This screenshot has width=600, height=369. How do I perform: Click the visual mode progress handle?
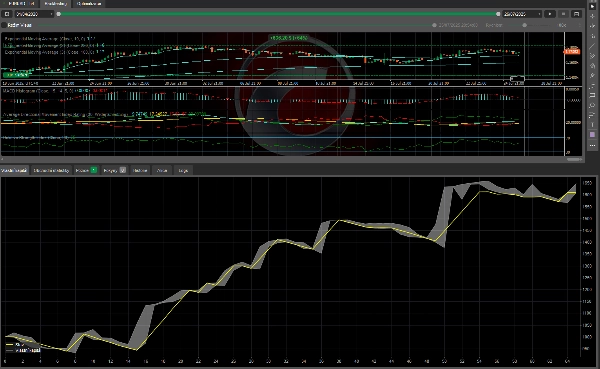(x=434, y=25)
